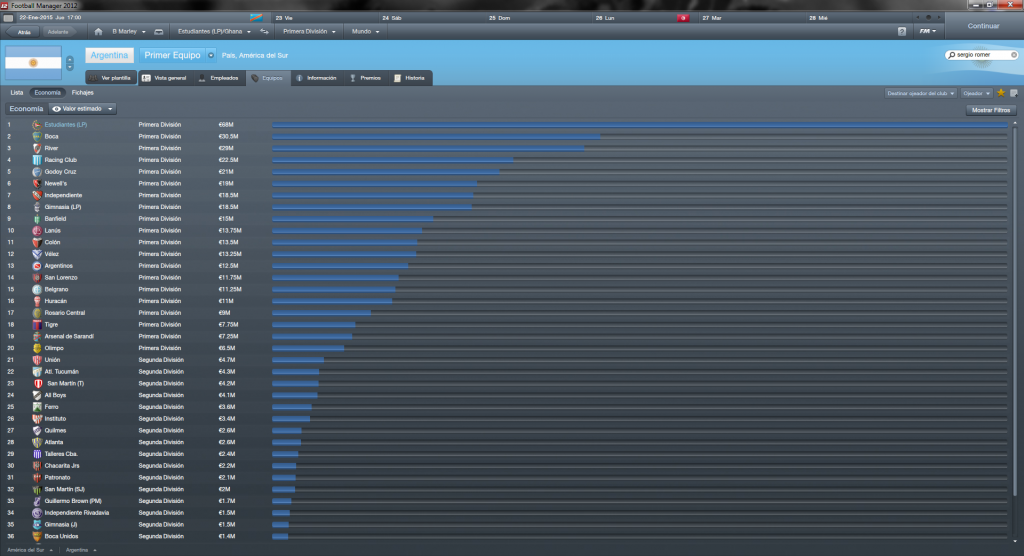Switch to the Fichajes view
This screenshot has height=556, width=1024.
tap(82, 93)
